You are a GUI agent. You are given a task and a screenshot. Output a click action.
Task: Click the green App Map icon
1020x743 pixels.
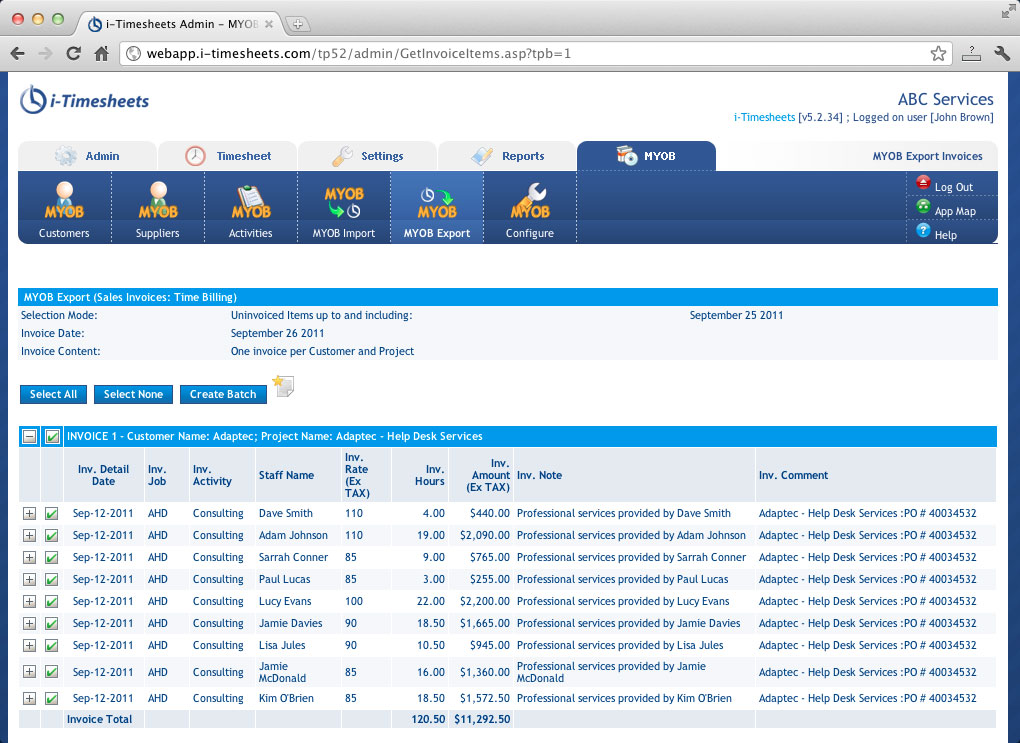(923, 206)
